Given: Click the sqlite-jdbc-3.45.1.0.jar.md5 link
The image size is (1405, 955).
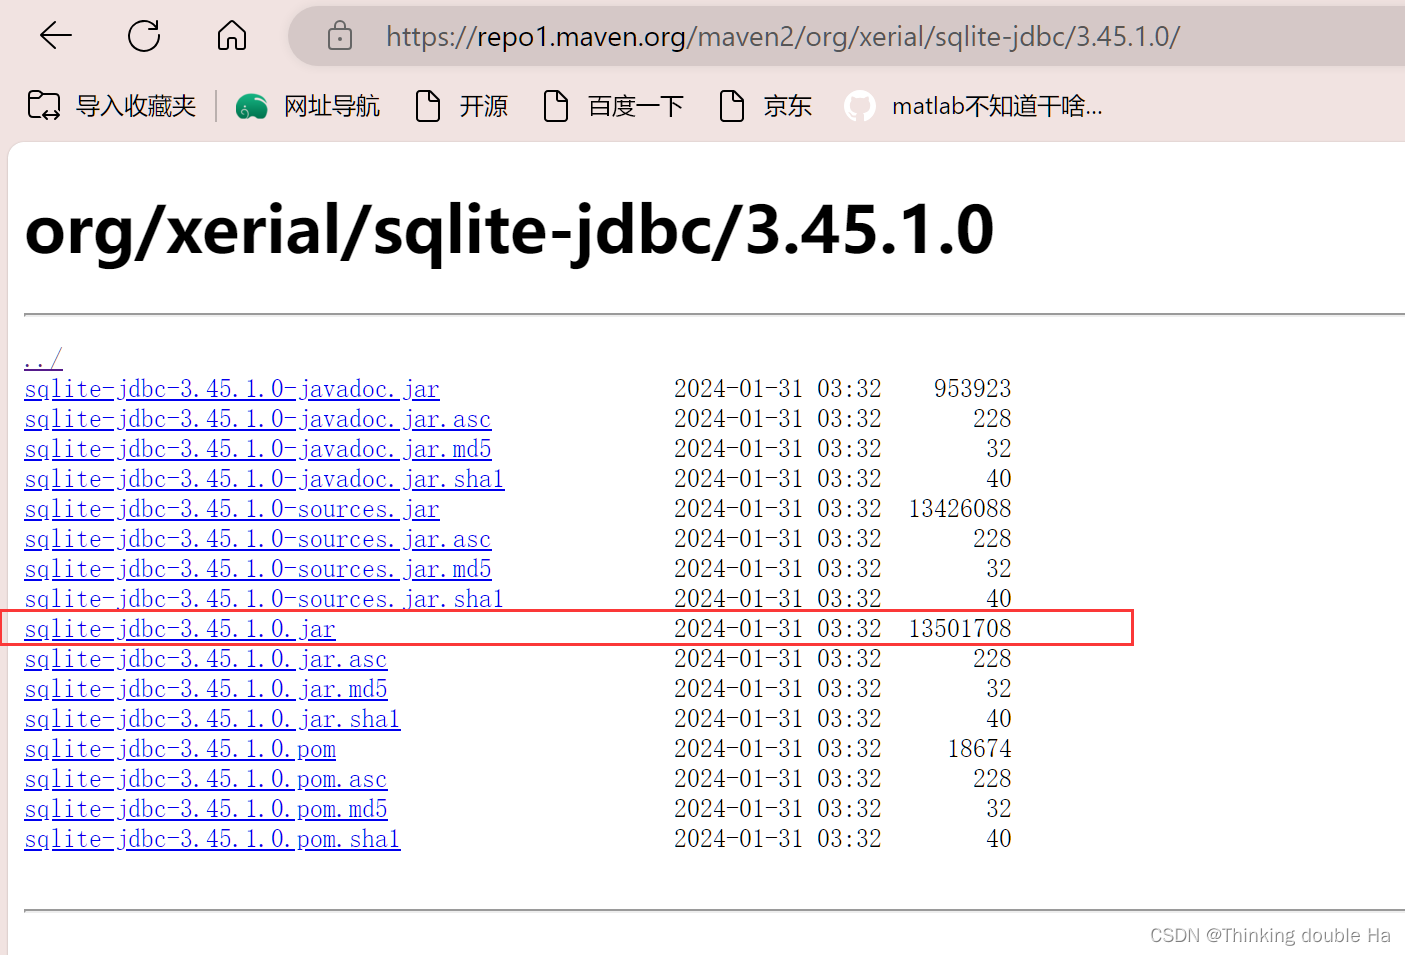Looking at the screenshot, I should pyautogui.click(x=205, y=688).
